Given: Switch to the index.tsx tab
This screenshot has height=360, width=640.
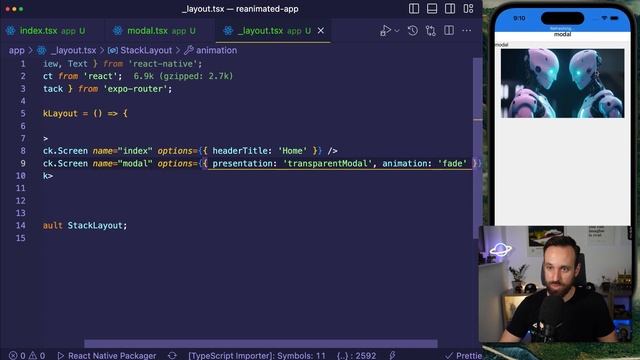Looking at the screenshot, I should pos(52,31).
